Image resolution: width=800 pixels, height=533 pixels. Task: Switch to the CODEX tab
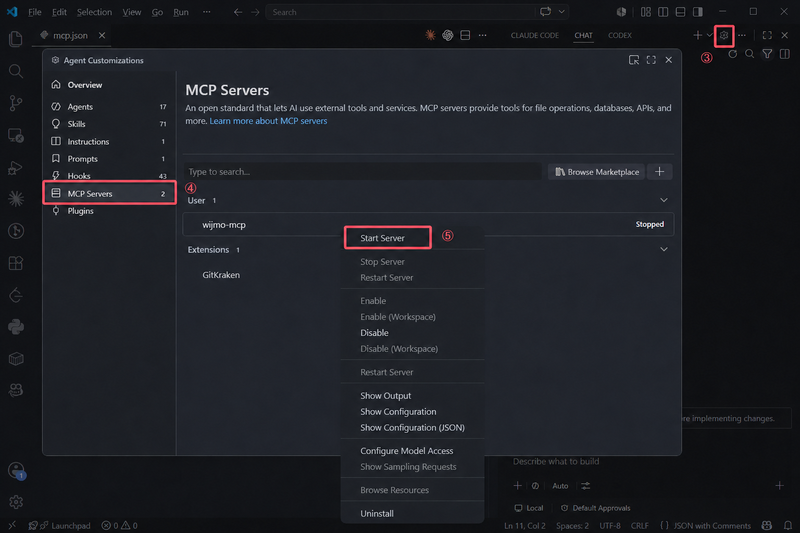click(619, 35)
